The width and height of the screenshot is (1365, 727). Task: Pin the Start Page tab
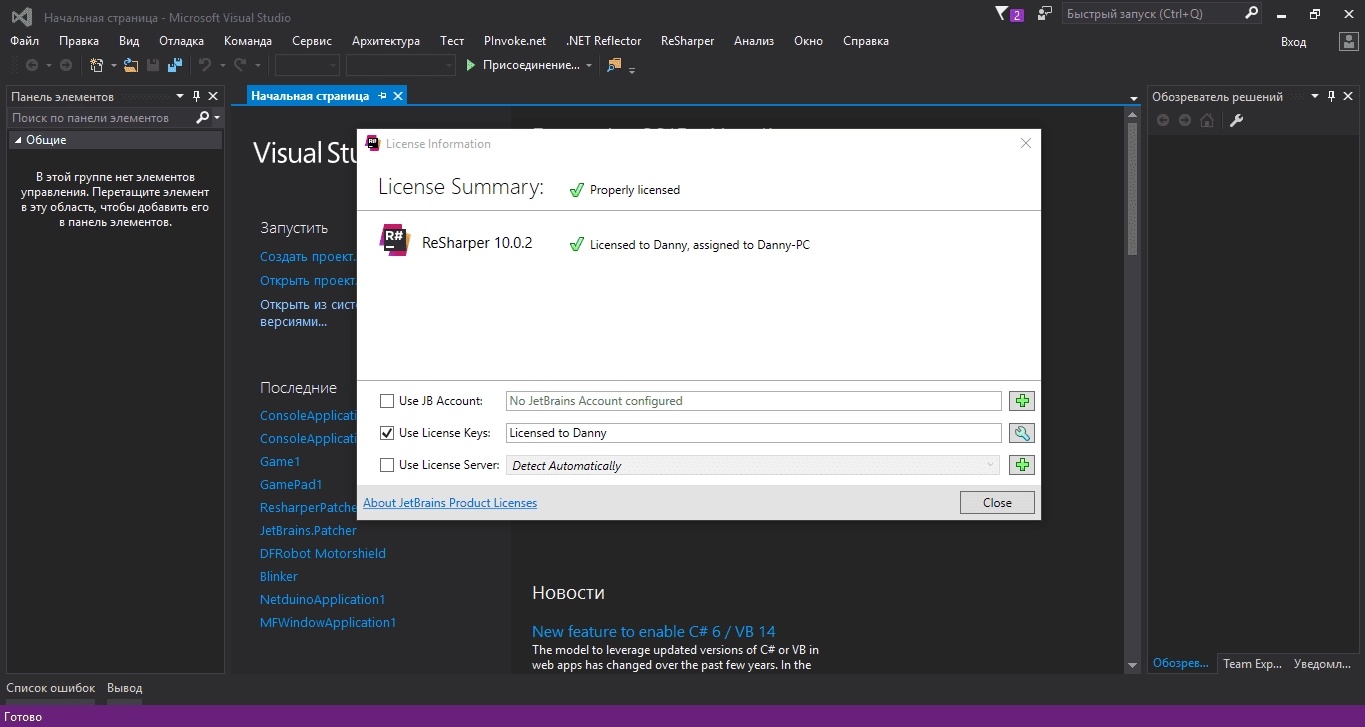click(382, 96)
